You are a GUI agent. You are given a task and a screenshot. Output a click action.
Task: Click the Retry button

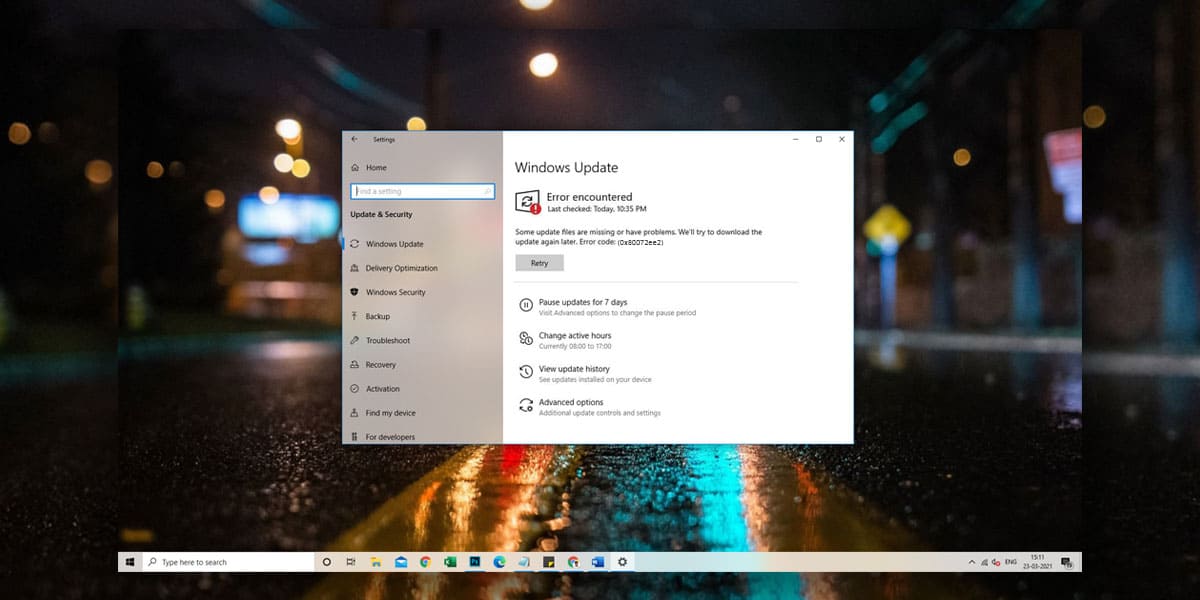point(539,263)
